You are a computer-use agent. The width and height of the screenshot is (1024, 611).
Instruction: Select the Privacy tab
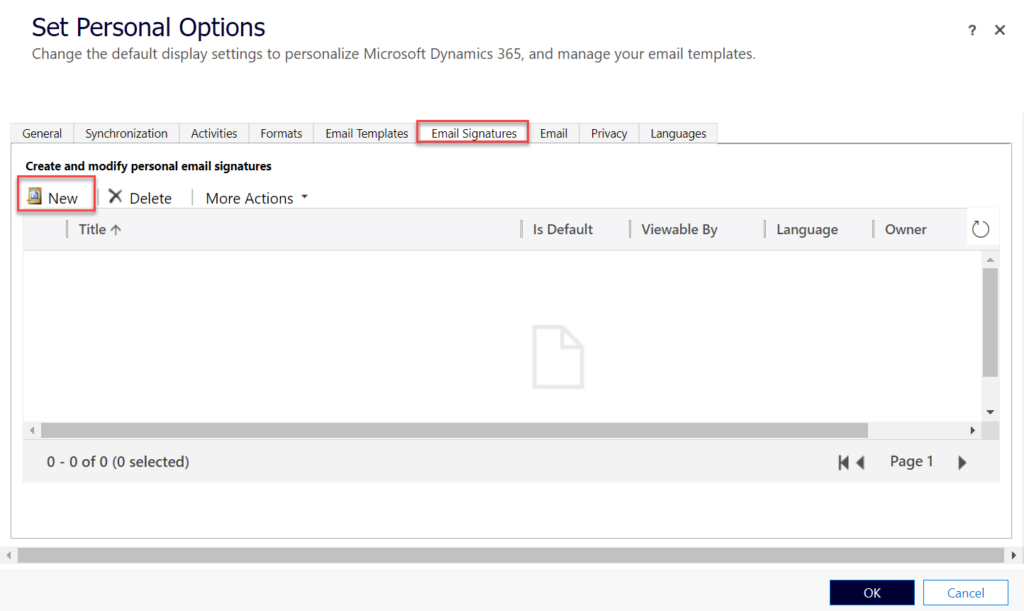coord(608,133)
